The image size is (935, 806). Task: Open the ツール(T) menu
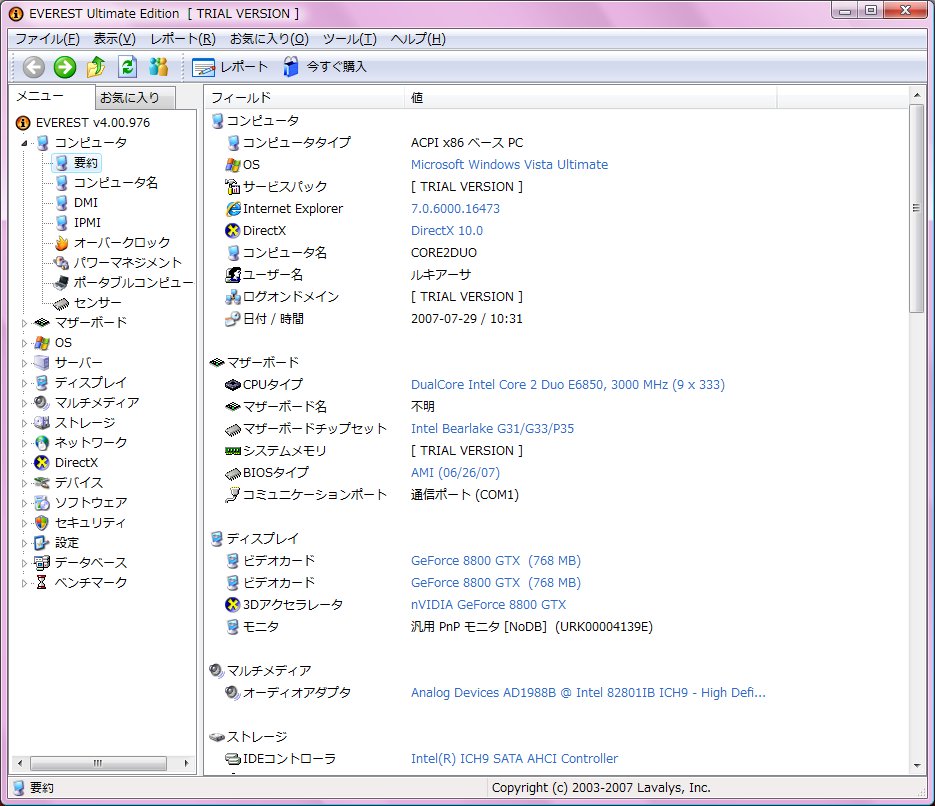click(349, 39)
